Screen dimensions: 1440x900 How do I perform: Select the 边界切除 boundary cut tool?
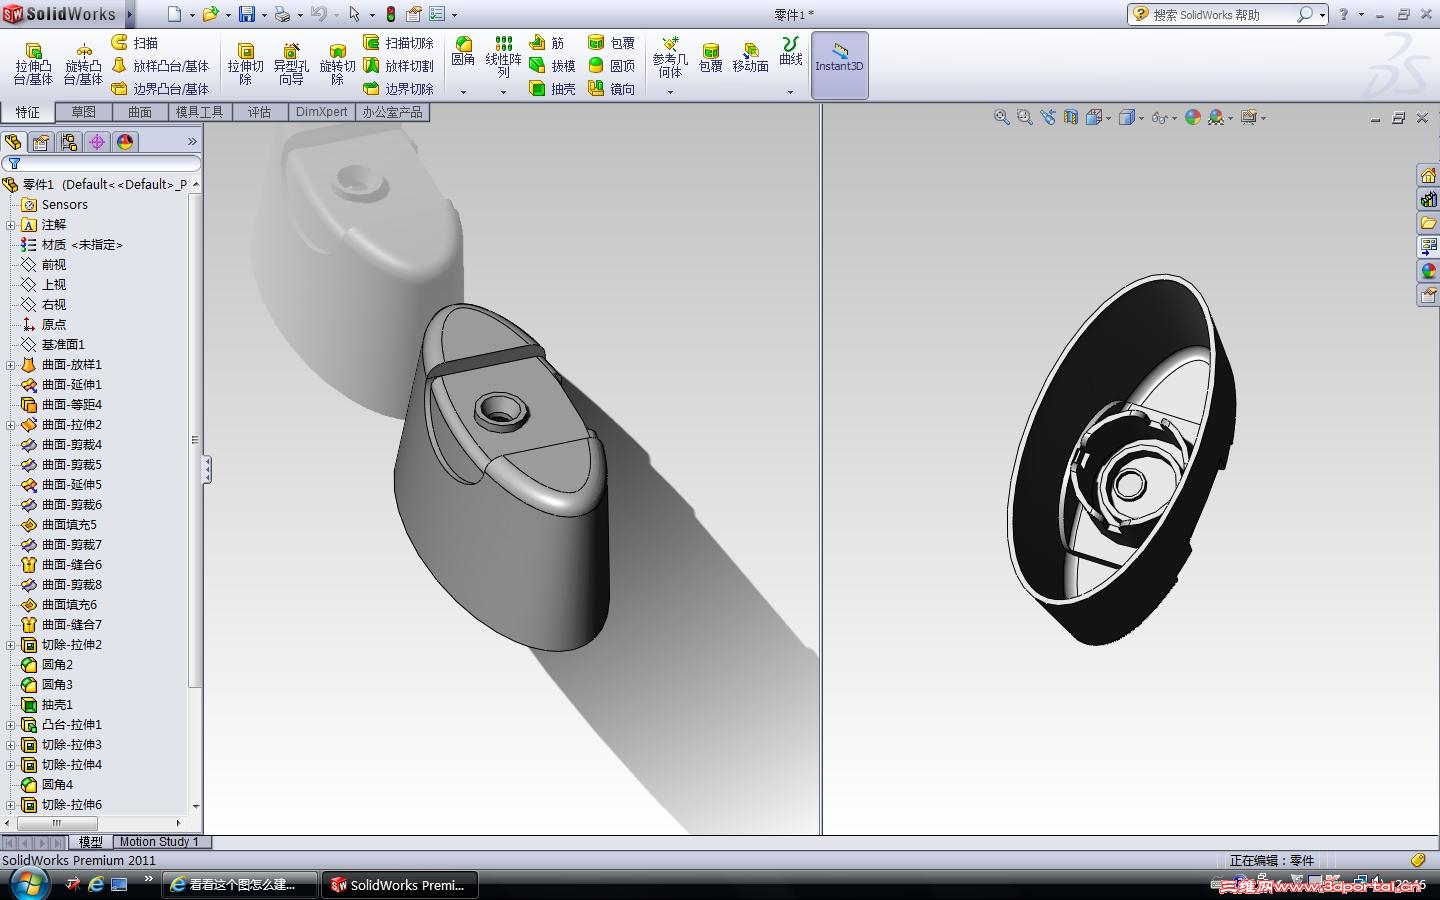(x=398, y=89)
